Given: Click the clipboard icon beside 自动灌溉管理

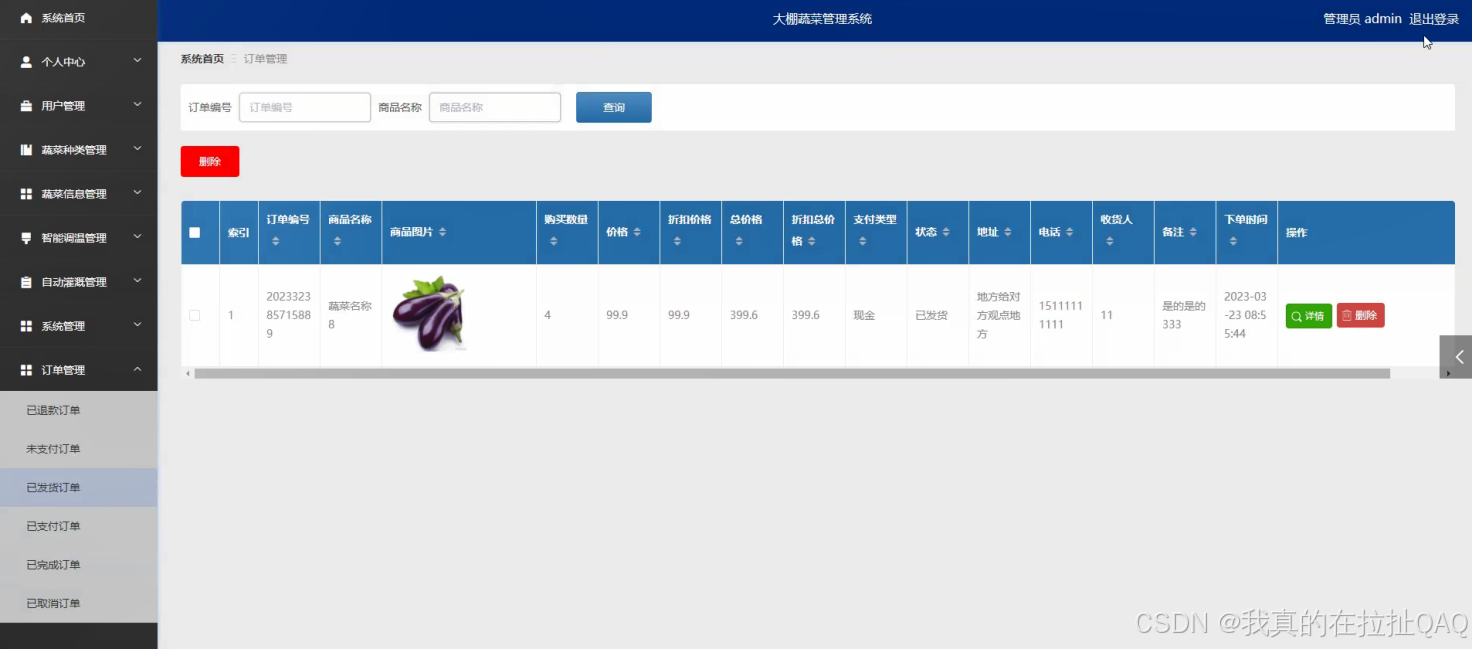Looking at the screenshot, I should (x=26, y=282).
